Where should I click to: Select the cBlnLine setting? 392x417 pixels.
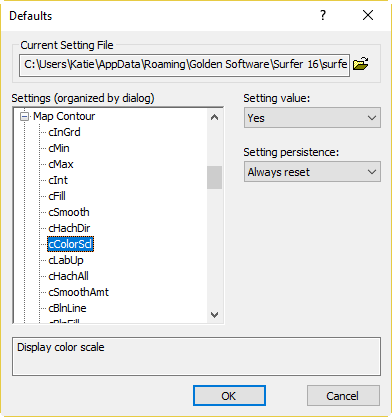[x=67, y=308]
